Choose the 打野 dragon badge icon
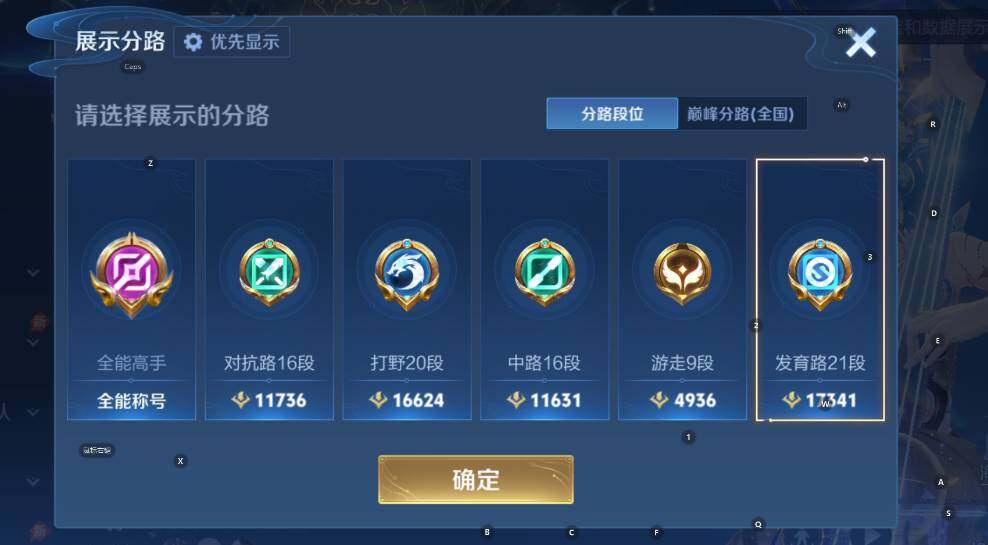988x545 pixels. tap(406, 273)
